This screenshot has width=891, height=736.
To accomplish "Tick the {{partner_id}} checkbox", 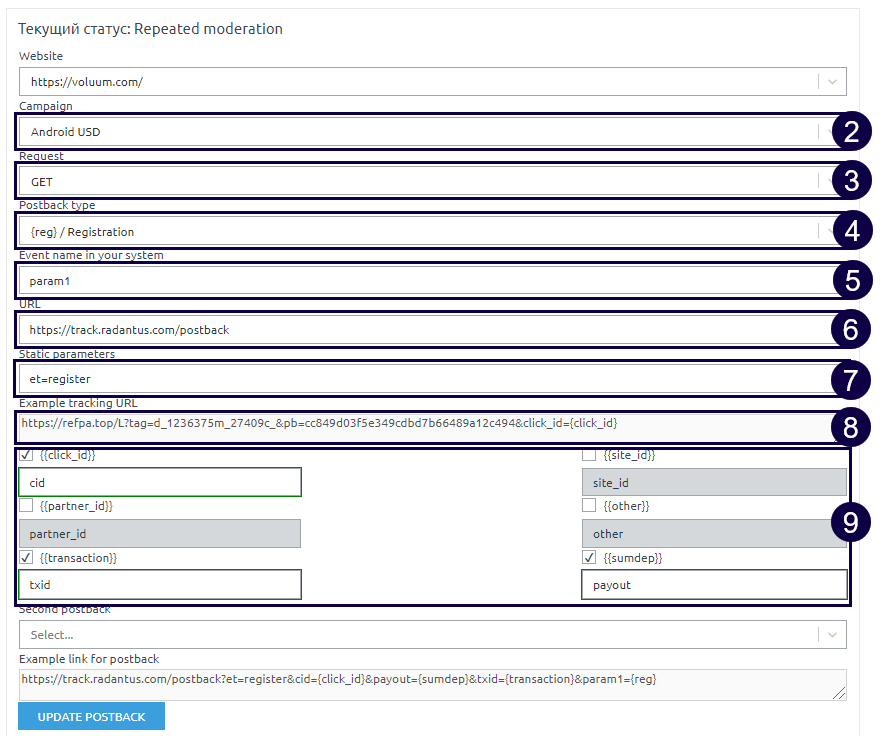I will 26,506.
